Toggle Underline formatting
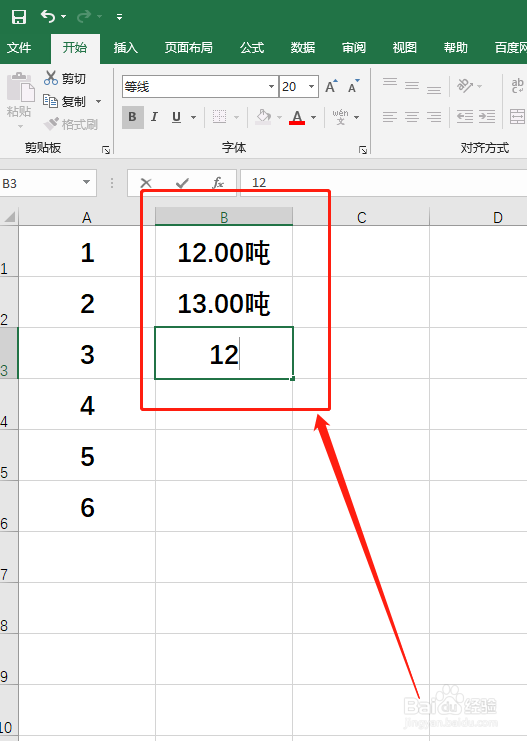Image resolution: width=527 pixels, height=741 pixels. 176,117
